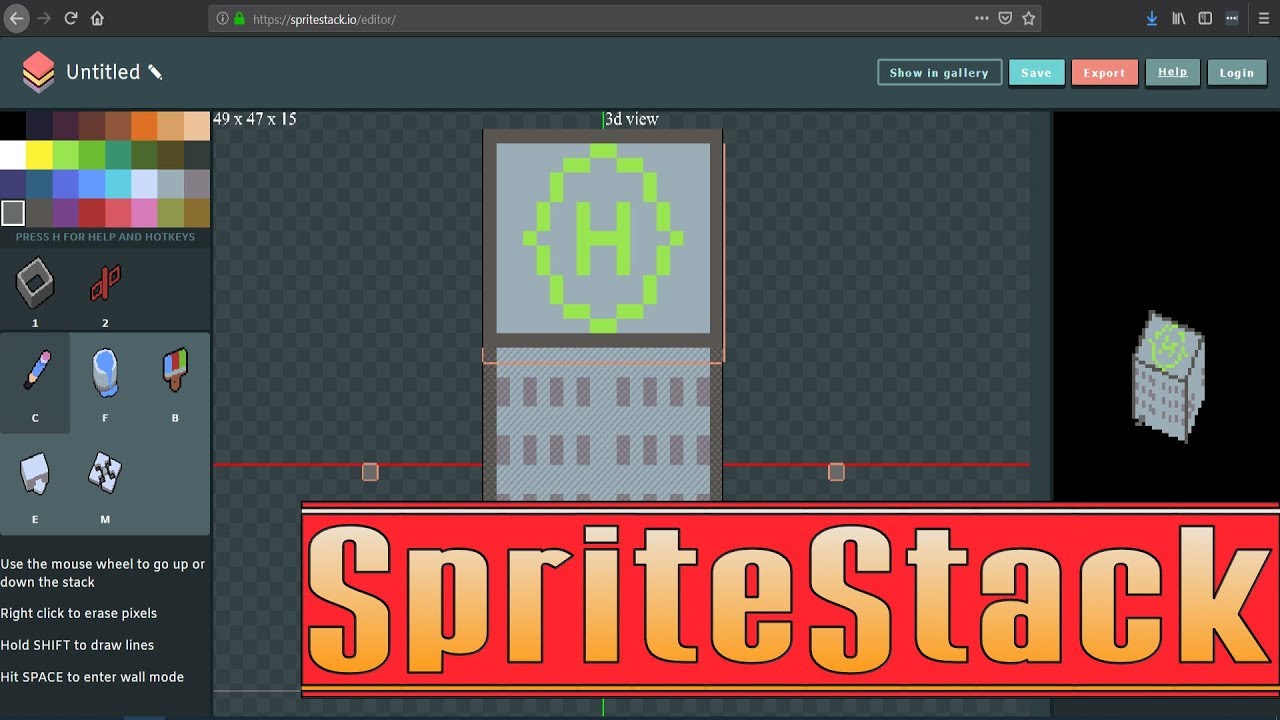
Task: Open the Firefox hamburger menu
Action: tap(1263, 18)
